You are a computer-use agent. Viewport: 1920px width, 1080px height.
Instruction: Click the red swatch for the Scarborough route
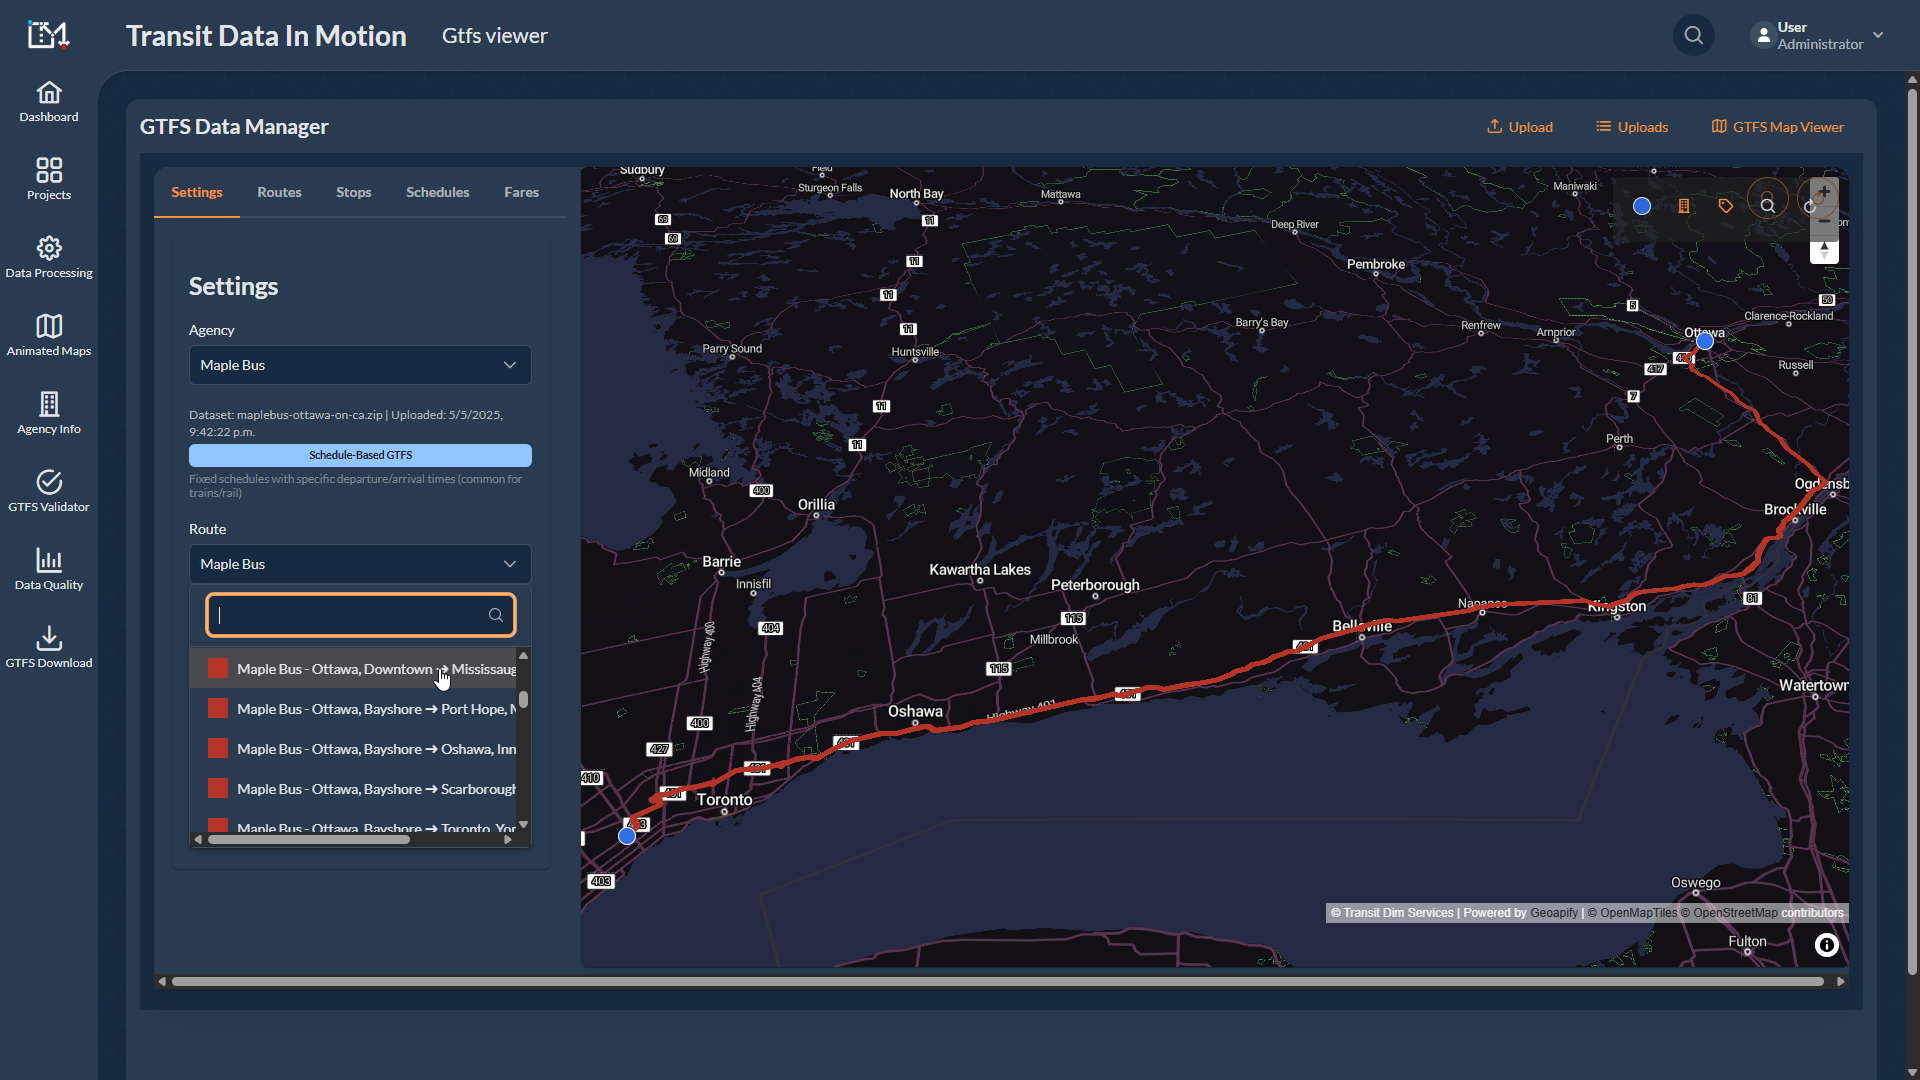click(217, 789)
